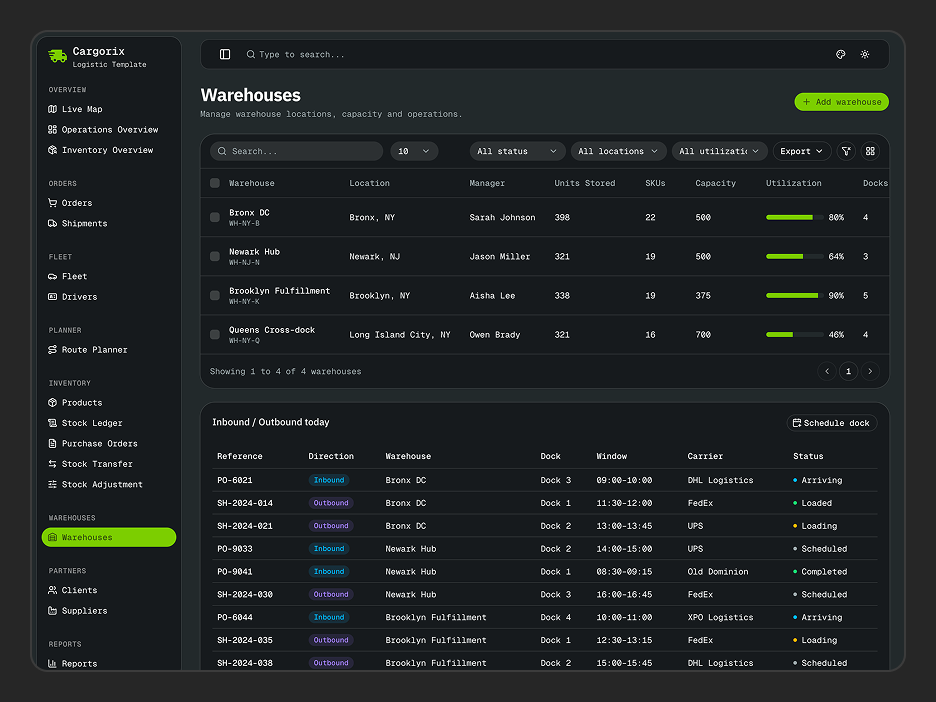Navigate to Shipments menu item
This screenshot has height=702, width=936.
pos(109,223)
